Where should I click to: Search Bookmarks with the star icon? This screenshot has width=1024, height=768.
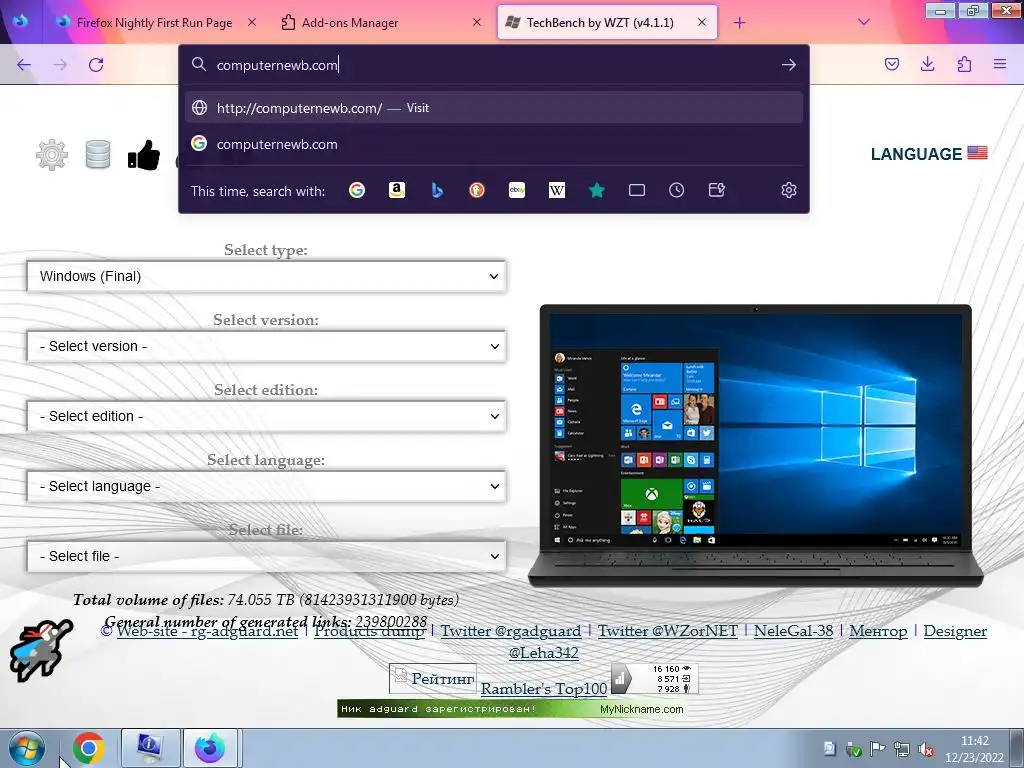point(597,190)
